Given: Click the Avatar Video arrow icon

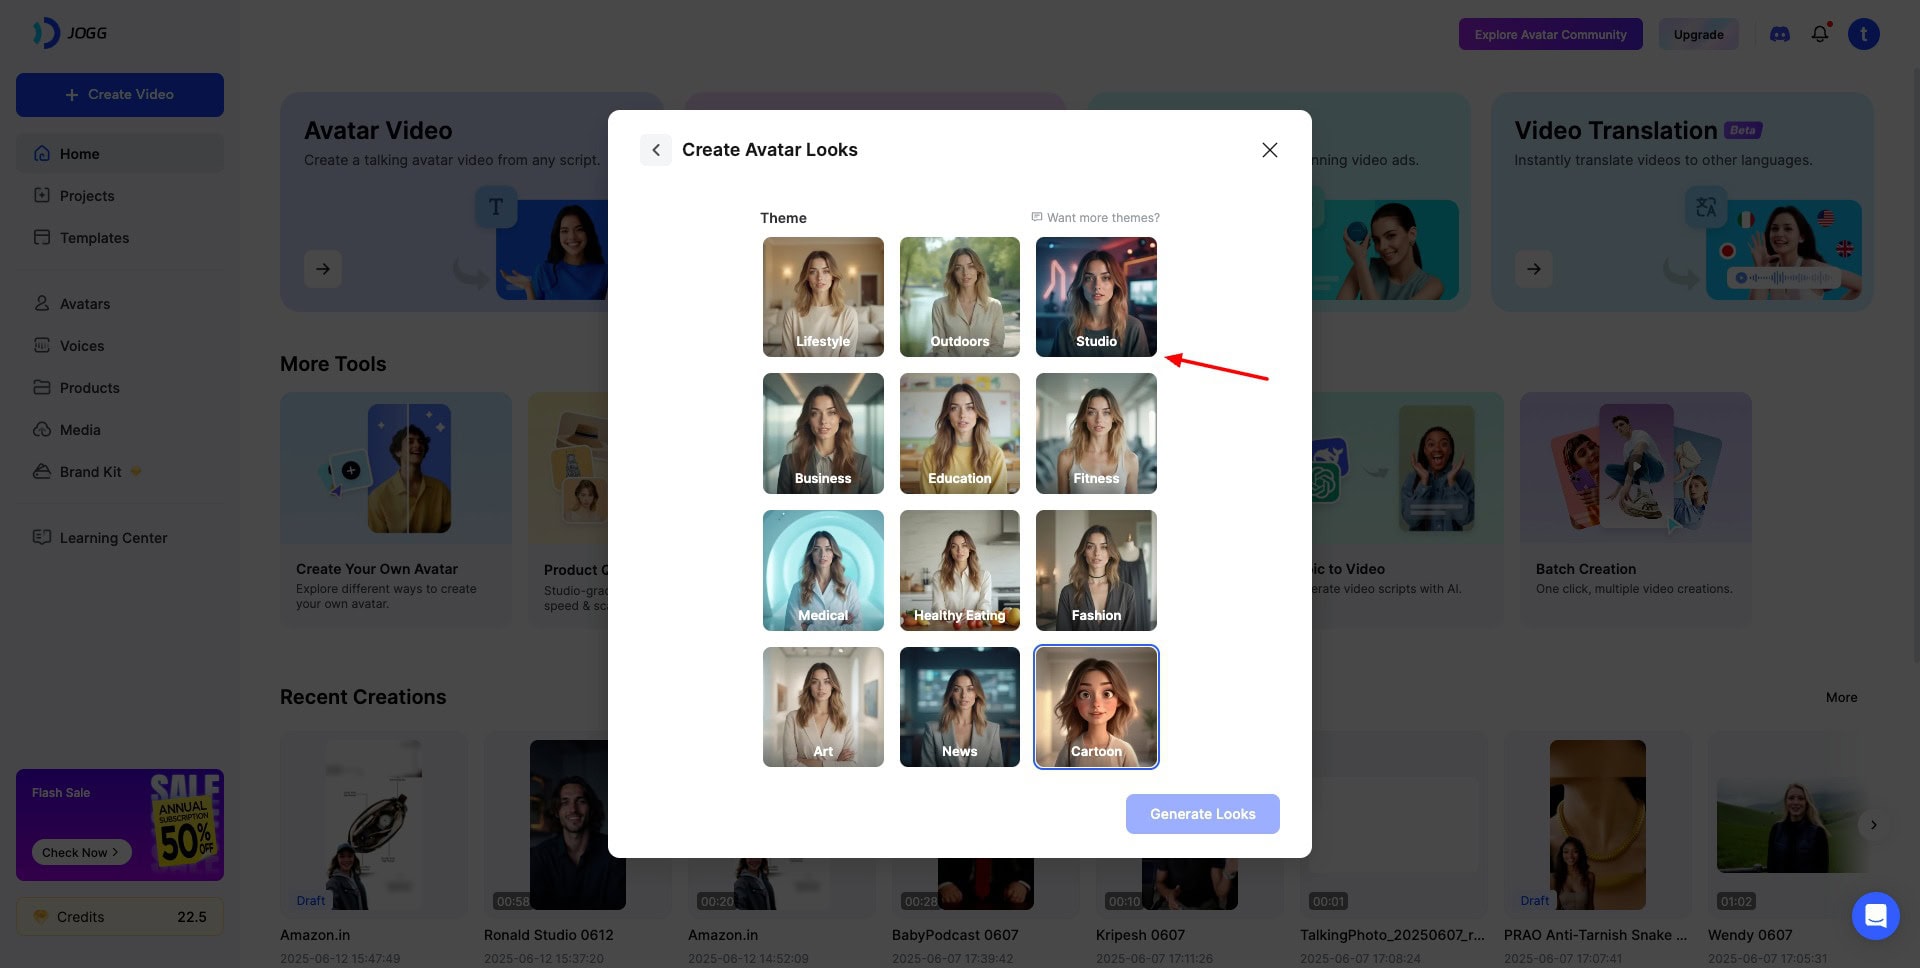Looking at the screenshot, I should coord(323,269).
